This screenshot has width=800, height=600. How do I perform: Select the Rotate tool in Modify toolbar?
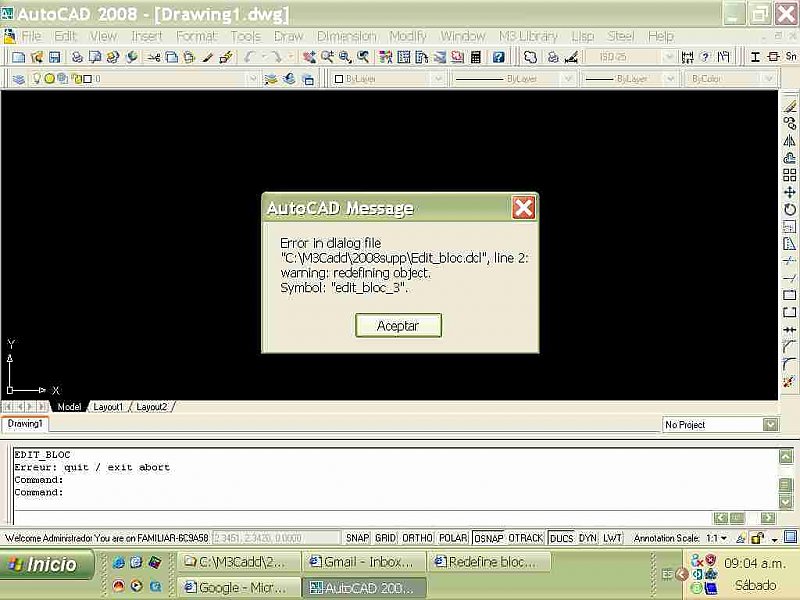789,210
